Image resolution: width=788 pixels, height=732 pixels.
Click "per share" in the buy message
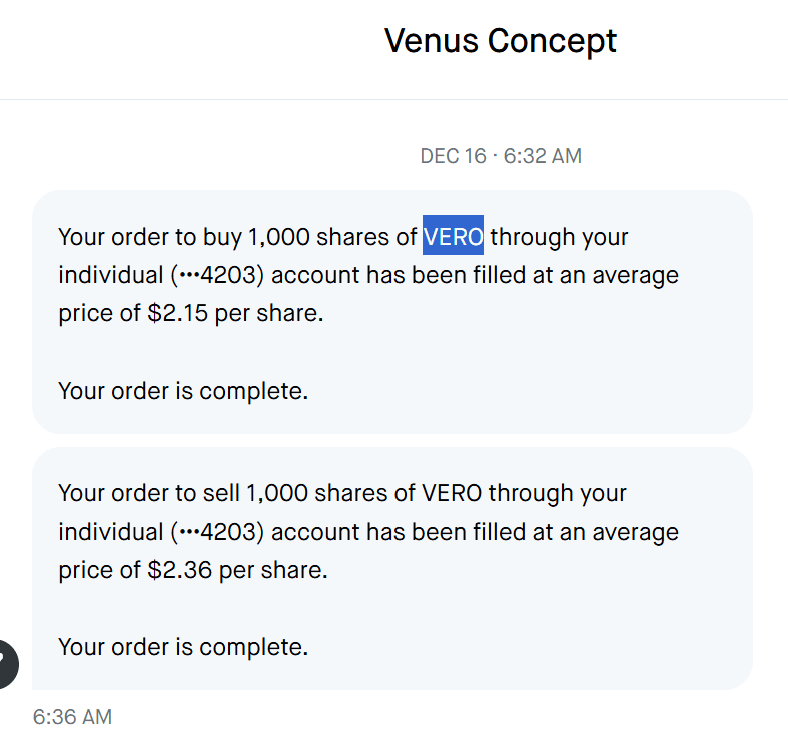pyautogui.click(x=276, y=313)
